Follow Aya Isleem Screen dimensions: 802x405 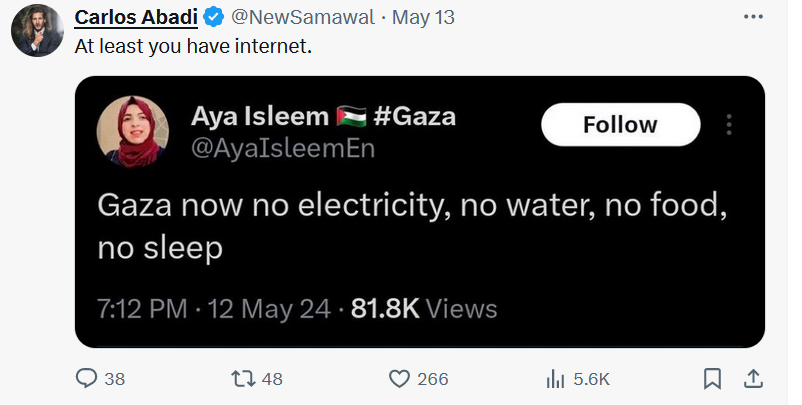[620, 125]
